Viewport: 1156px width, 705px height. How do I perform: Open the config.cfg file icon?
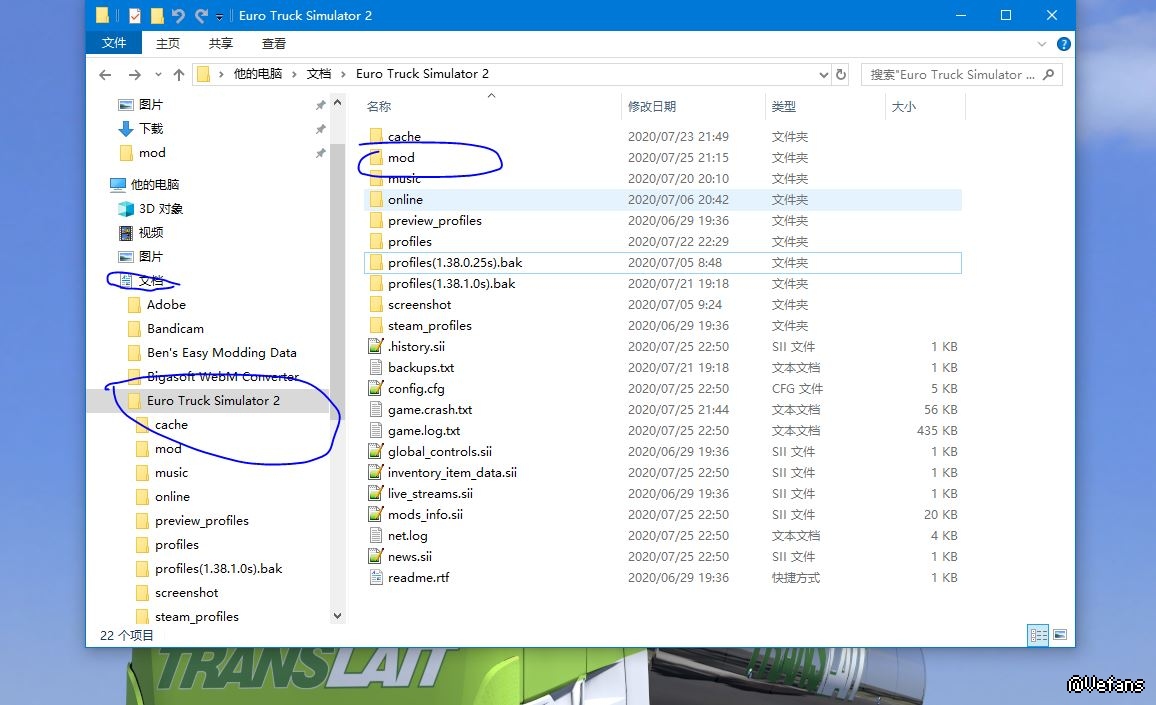tap(376, 388)
